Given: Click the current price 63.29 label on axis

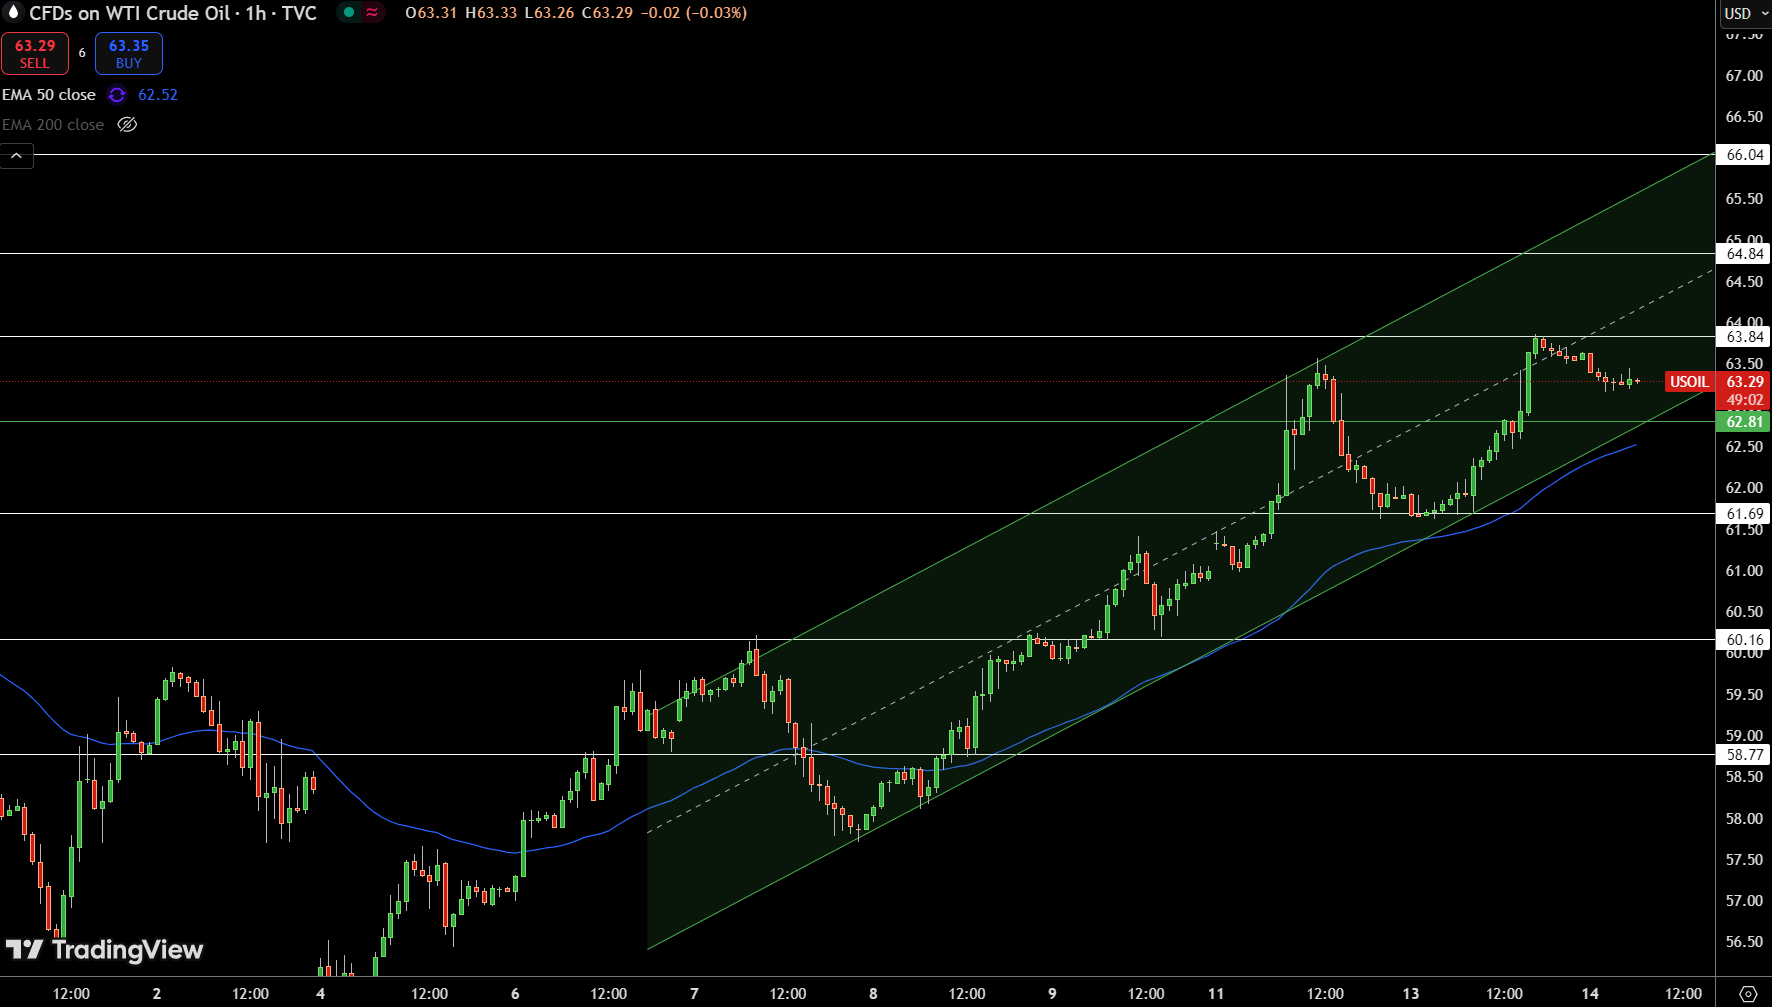Looking at the screenshot, I should [1744, 382].
